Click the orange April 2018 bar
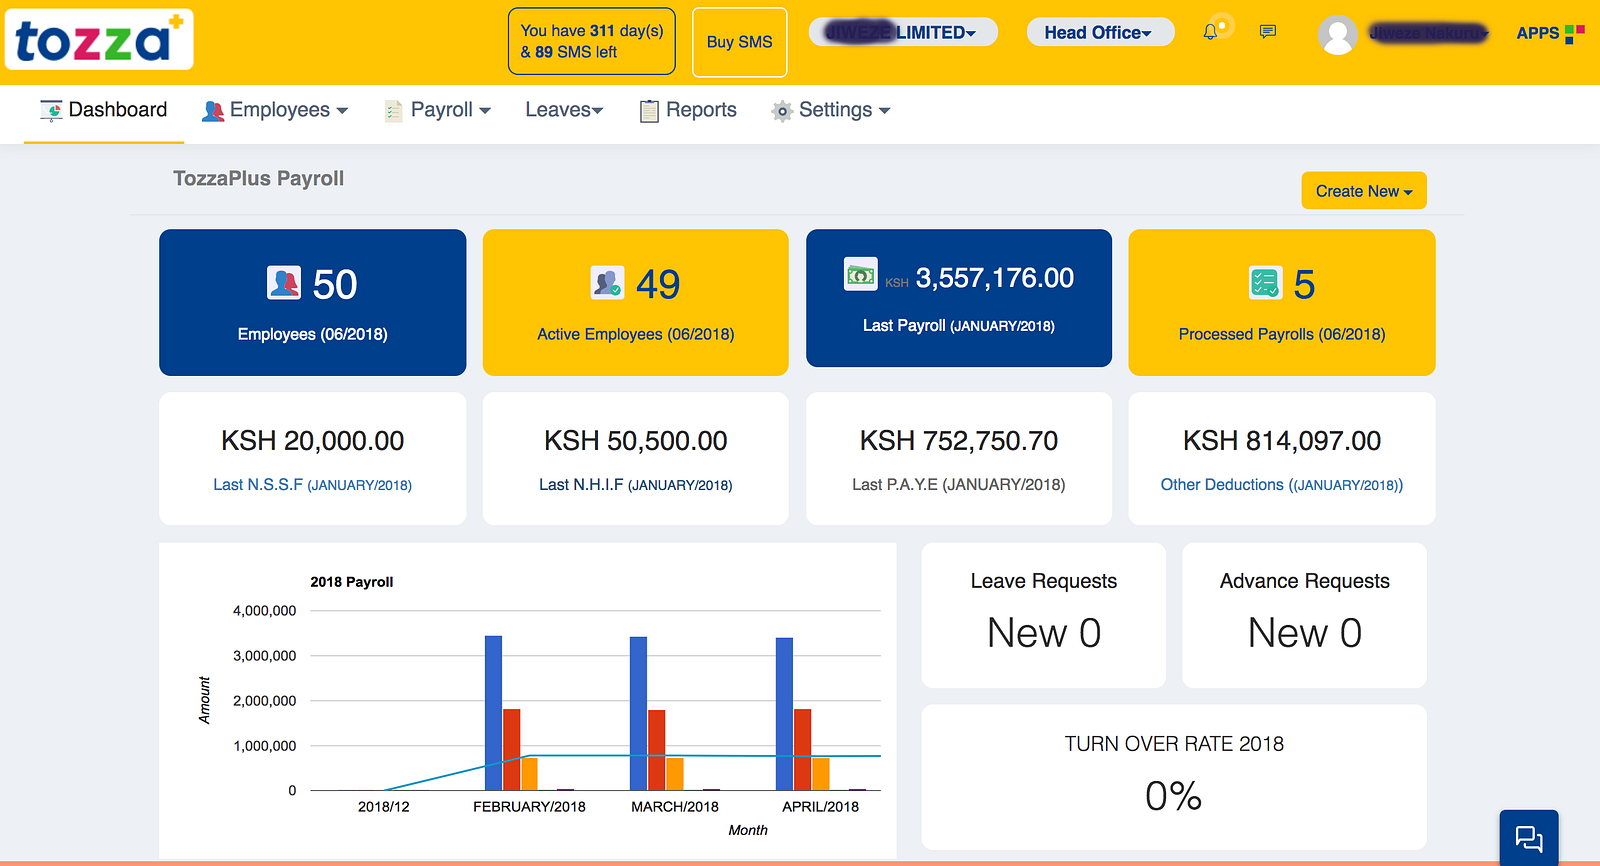Image resolution: width=1600 pixels, height=866 pixels. pos(821,774)
